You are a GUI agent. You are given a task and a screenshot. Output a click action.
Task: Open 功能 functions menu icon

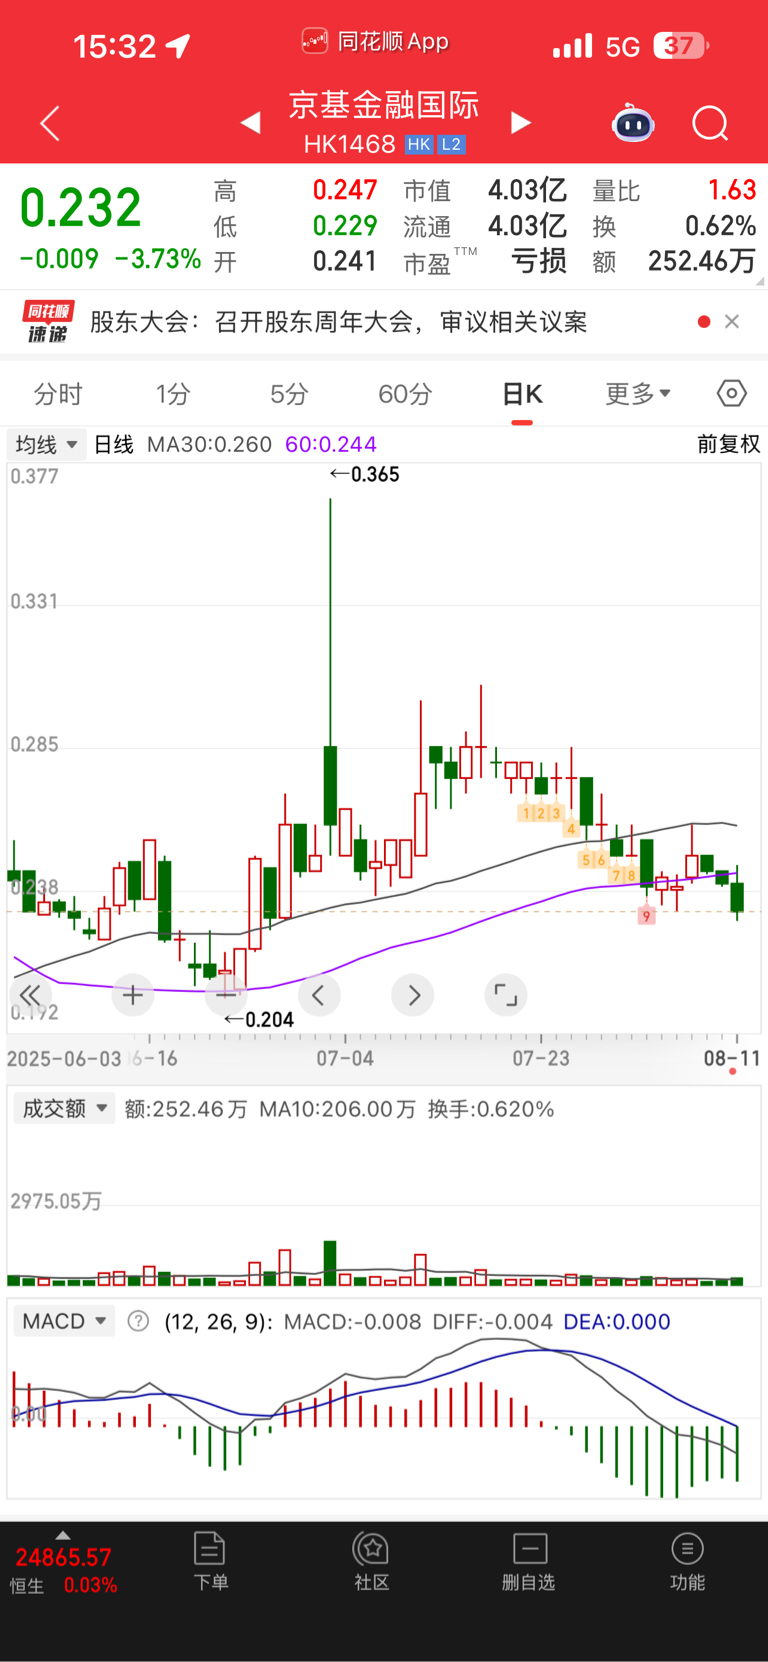(687, 1561)
